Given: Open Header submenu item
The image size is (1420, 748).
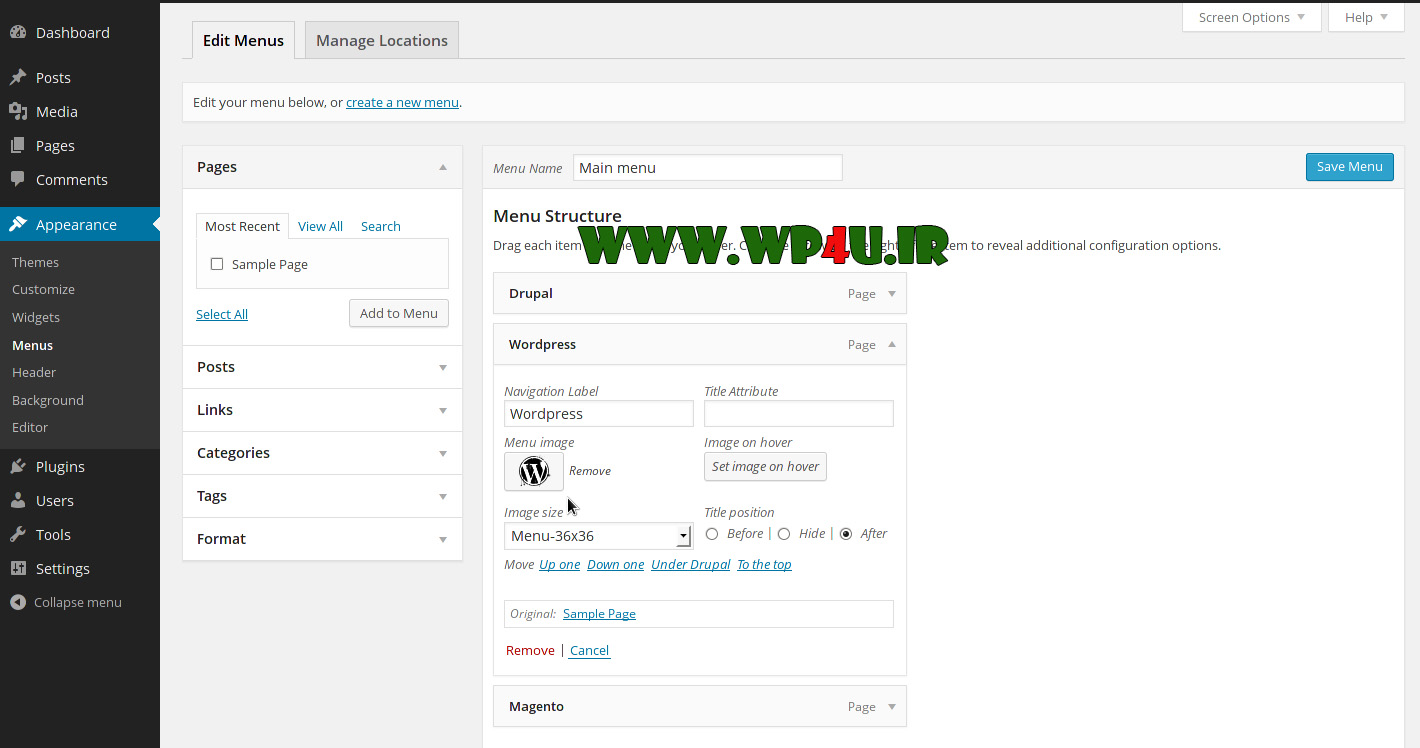Looking at the screenshot, I should tap(34, 372).
